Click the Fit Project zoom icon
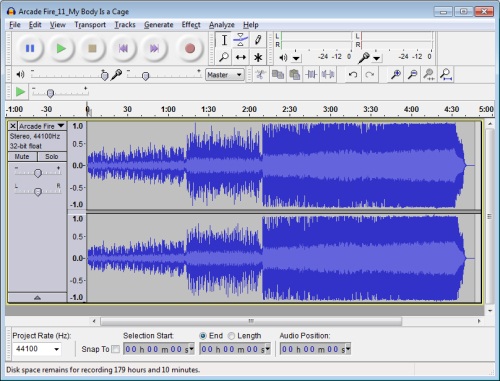 coord(446,74)
